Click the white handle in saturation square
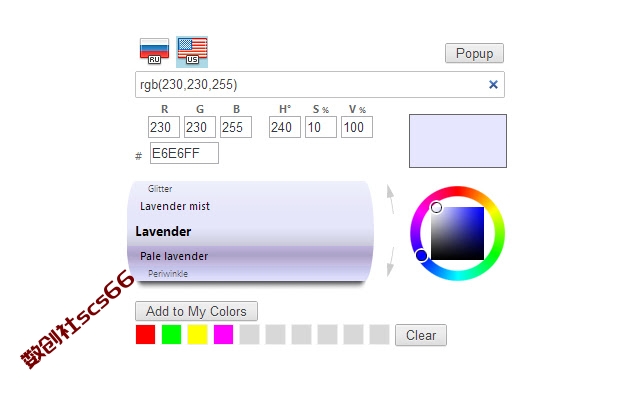Viewport: 640px width, 400px height. [436, 207]
